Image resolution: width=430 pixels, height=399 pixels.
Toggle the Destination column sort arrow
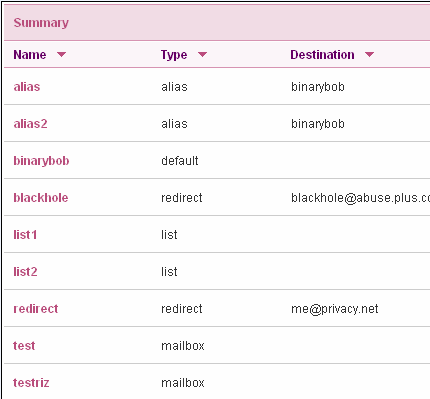[369, 54]
